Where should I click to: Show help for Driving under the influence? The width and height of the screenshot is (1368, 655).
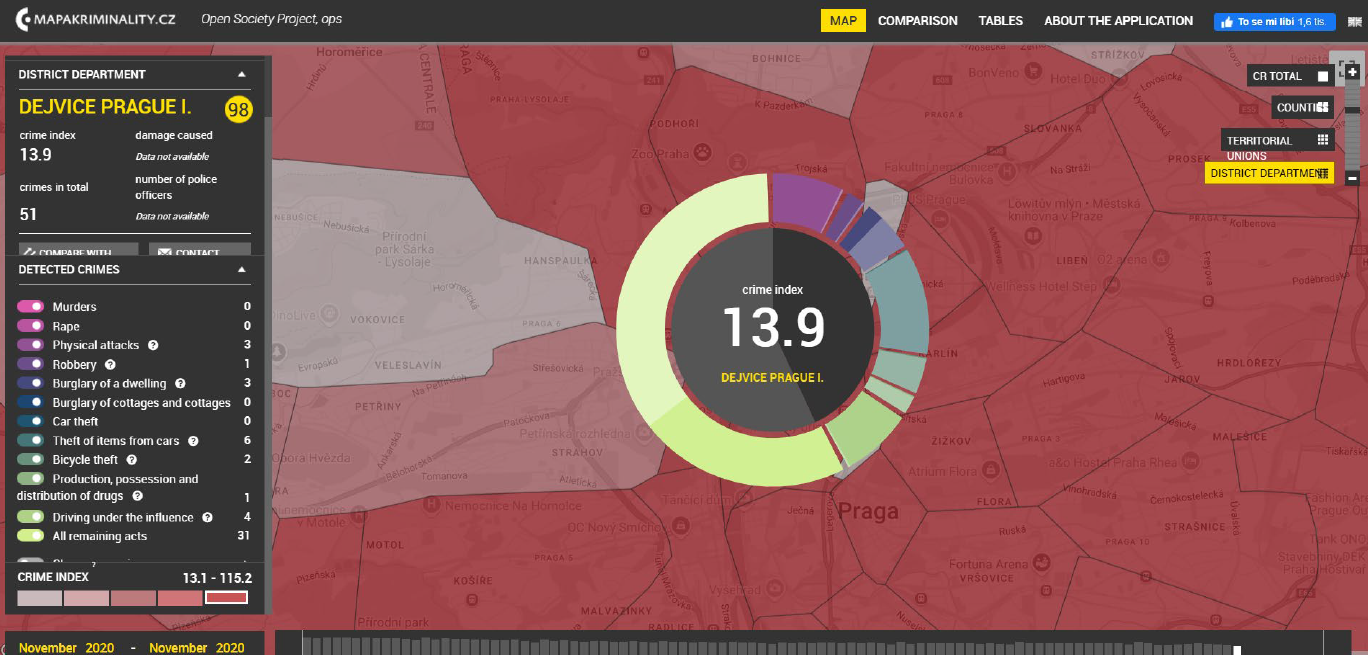[207, 518]
